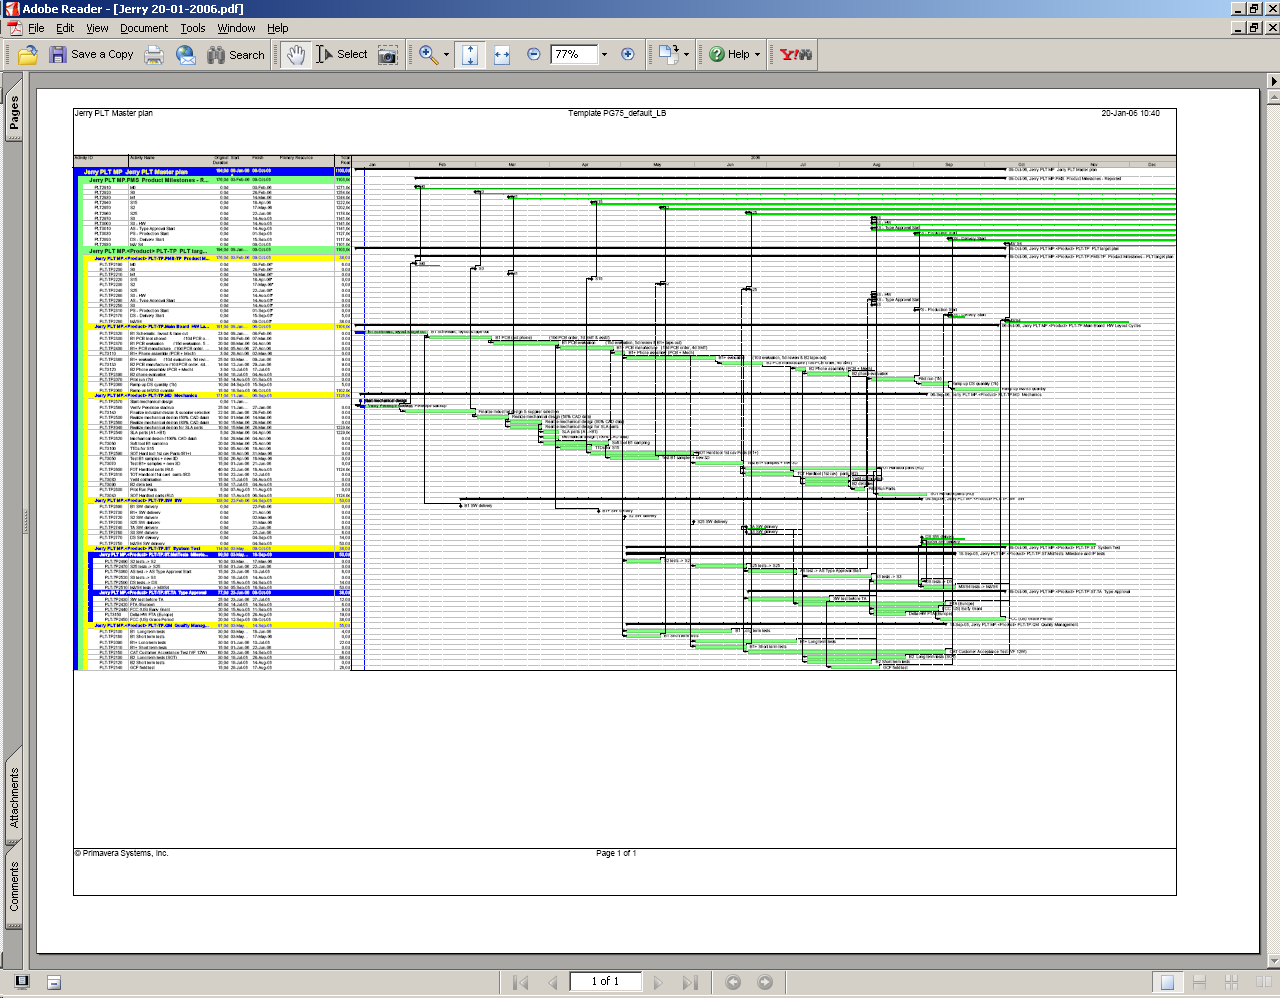Click the Zoom In magnifier tool
Image resolution: width=1280 pixels, height=998 pixels.
tap(429, 55)
